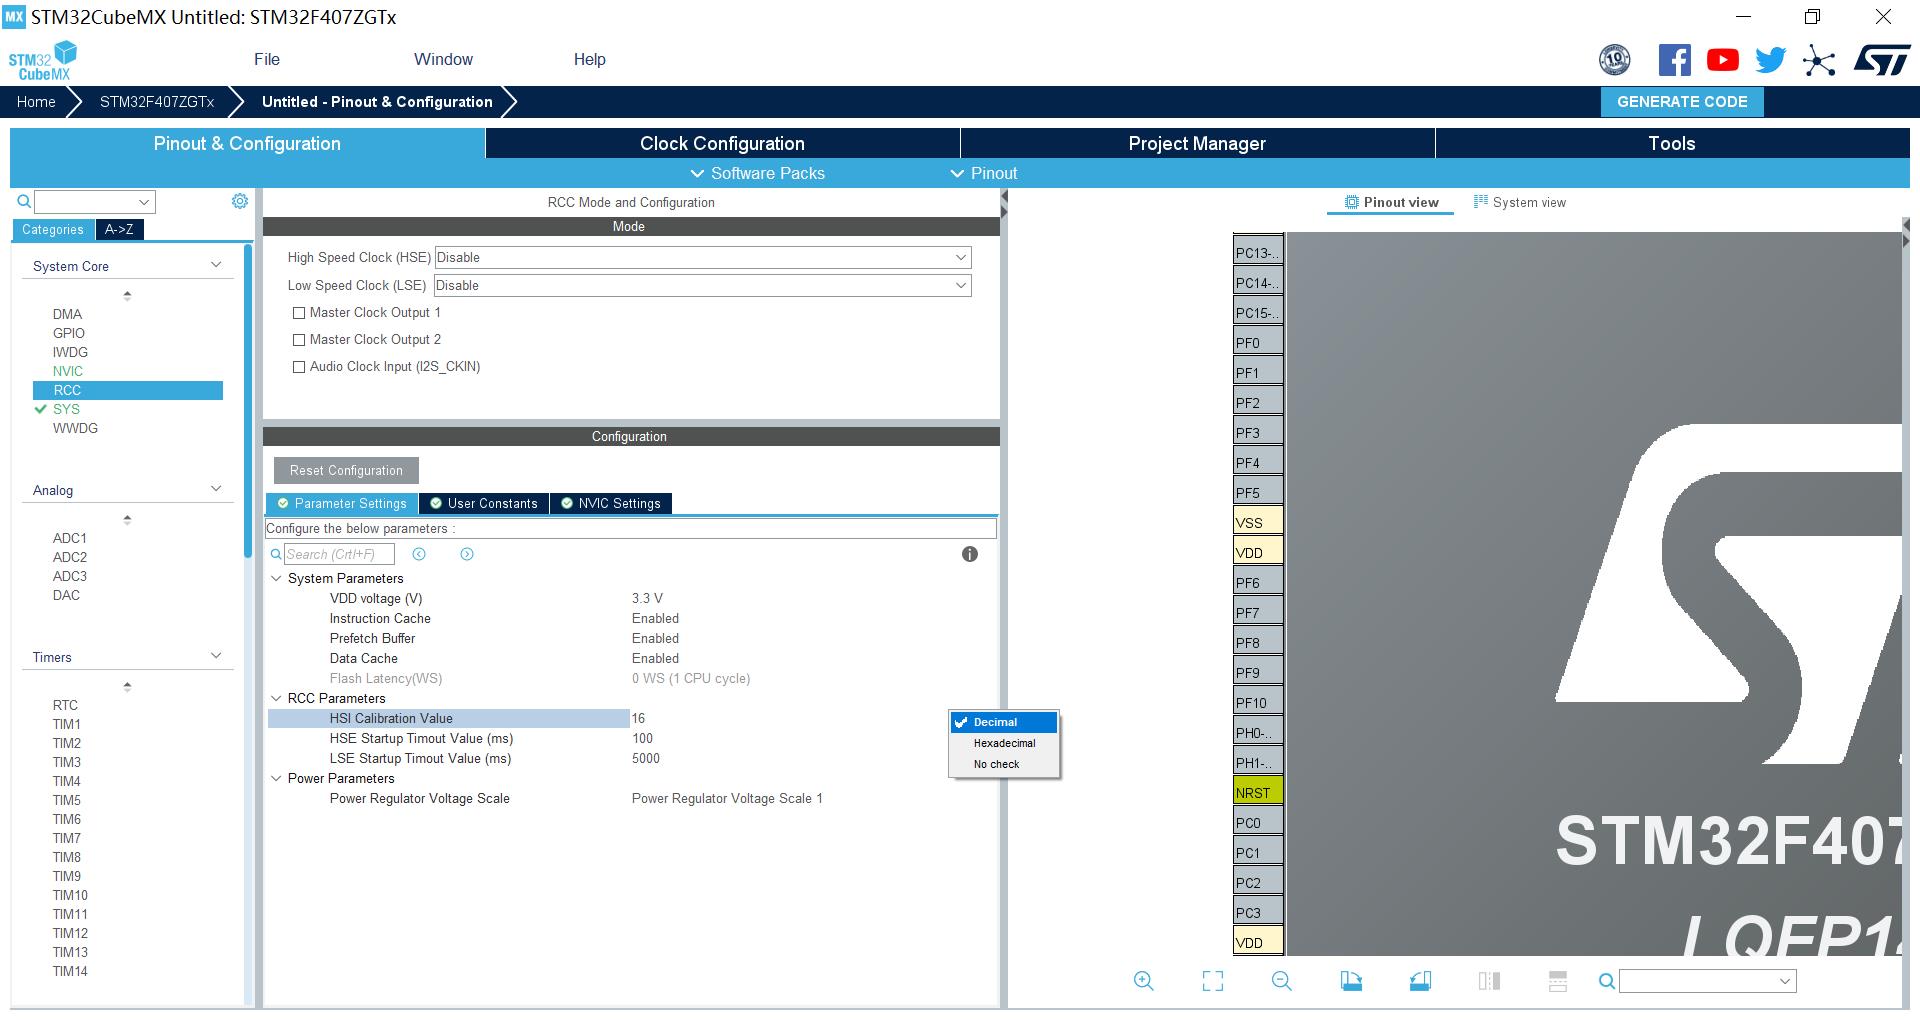
Task: Open the Software Packs menu
Action: tap(757, 174)
